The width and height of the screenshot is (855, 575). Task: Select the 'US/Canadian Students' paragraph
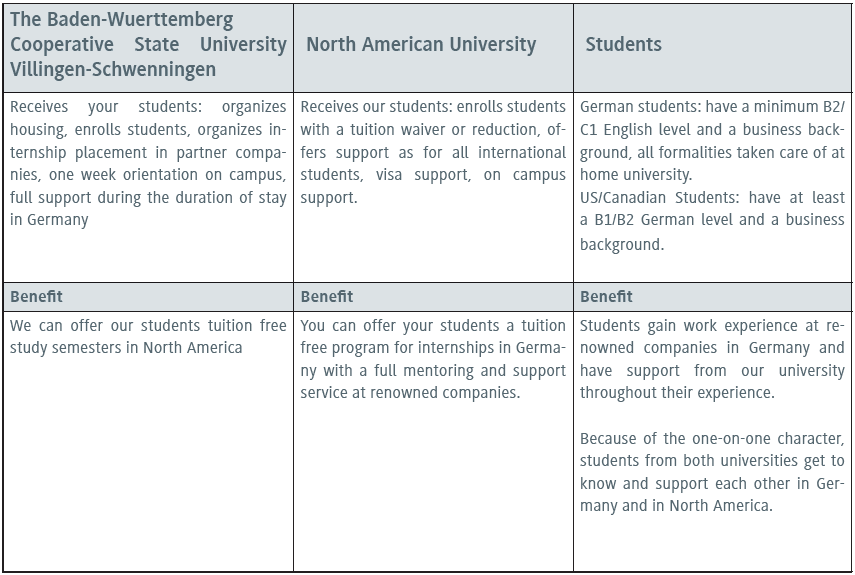click(x=712, y=220)
